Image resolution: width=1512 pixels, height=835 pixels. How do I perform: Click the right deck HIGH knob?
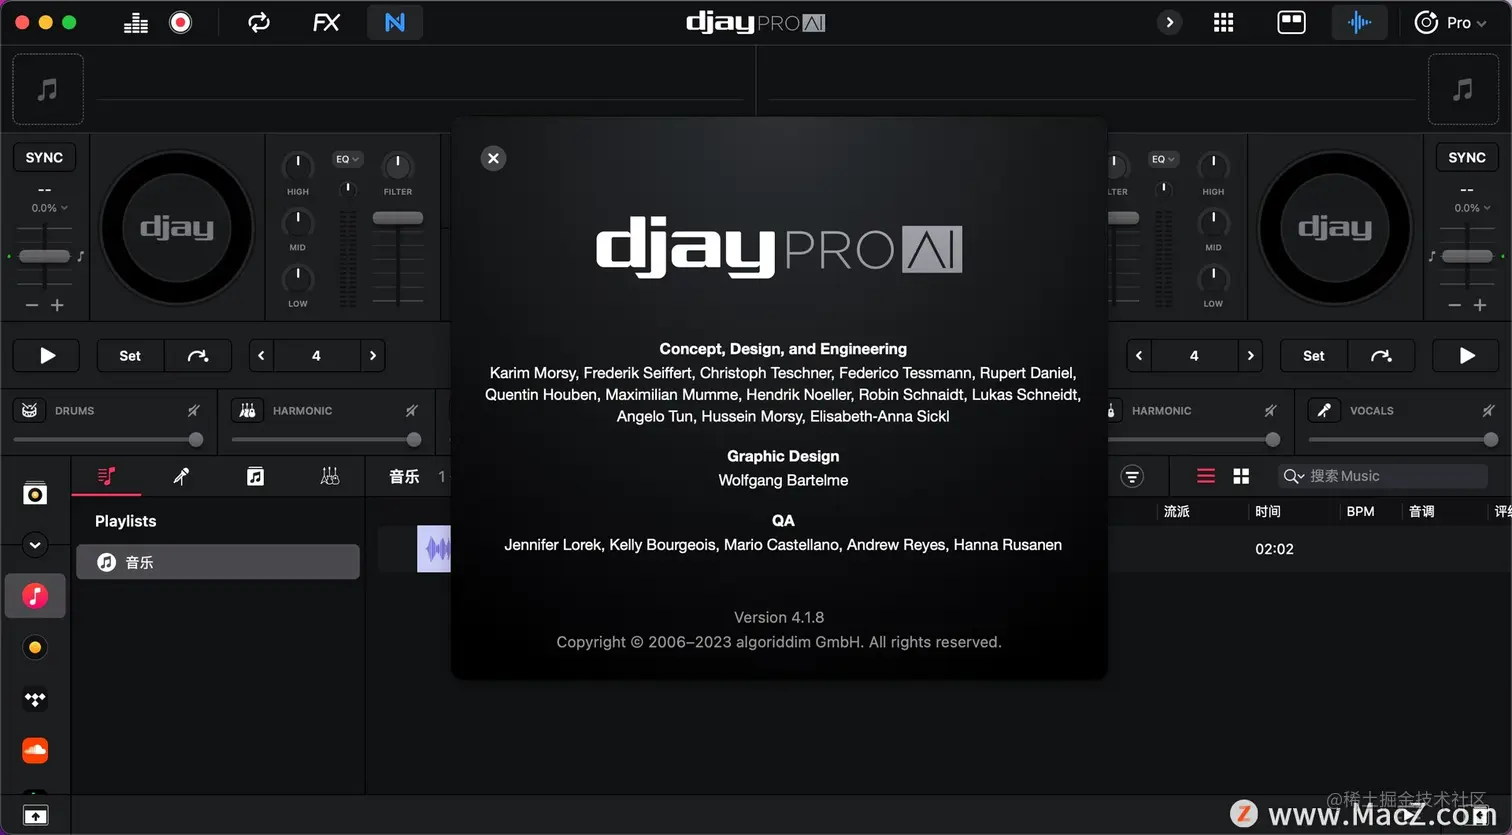[1213, 165]
